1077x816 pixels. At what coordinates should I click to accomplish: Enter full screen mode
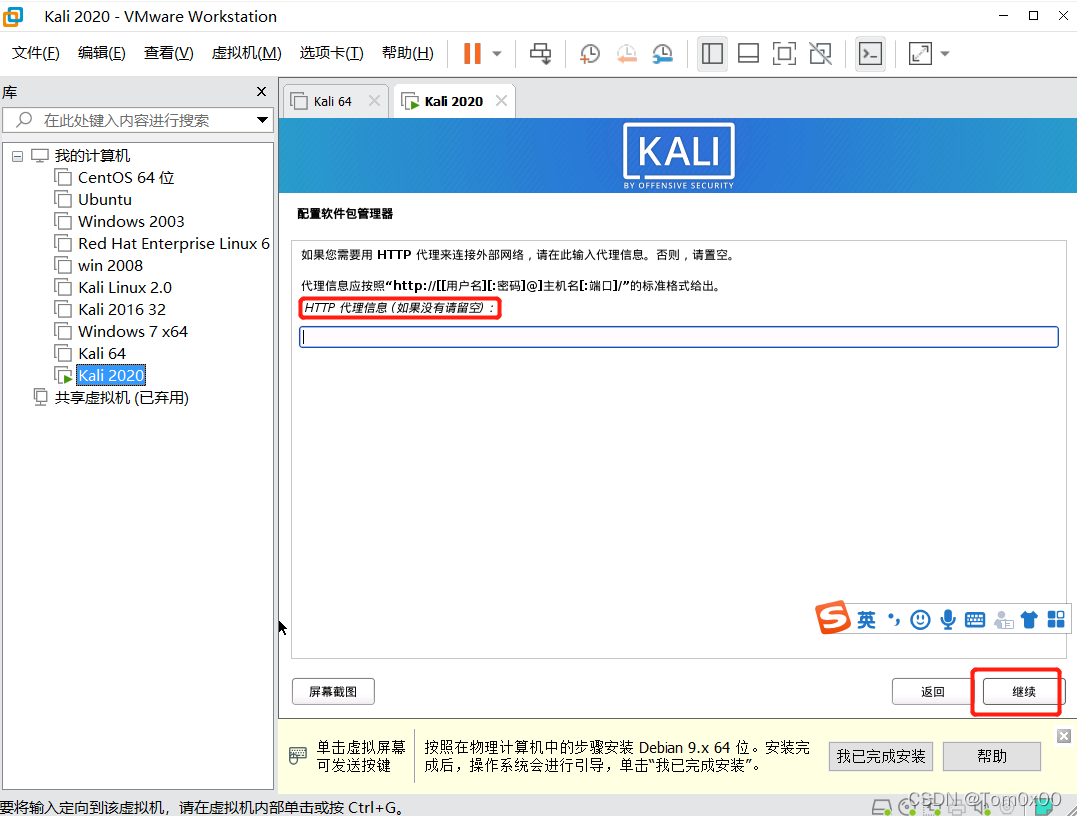tap(784, 54)
